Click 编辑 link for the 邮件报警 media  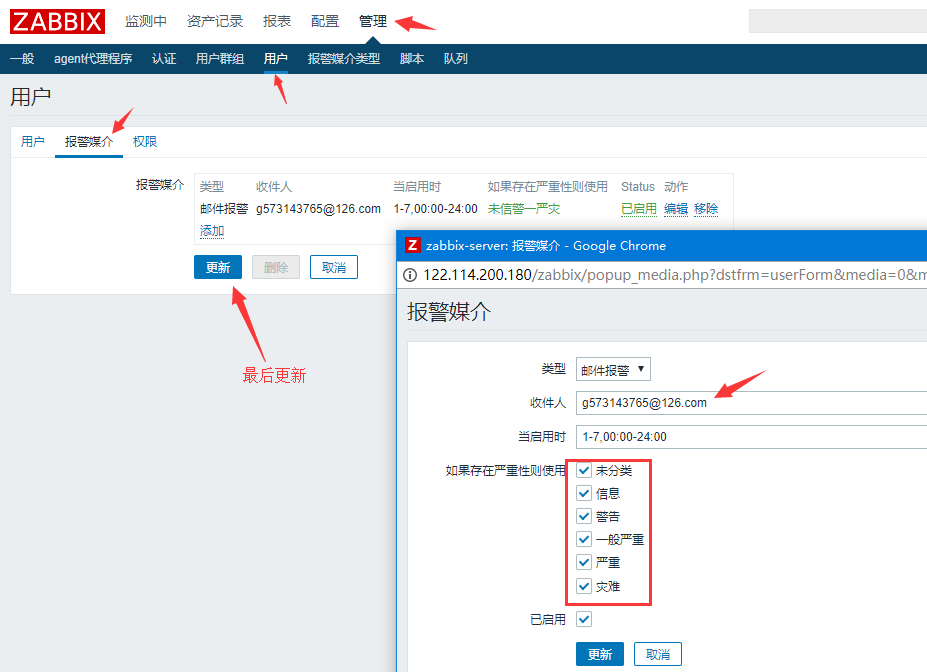(x=676, y=209)
